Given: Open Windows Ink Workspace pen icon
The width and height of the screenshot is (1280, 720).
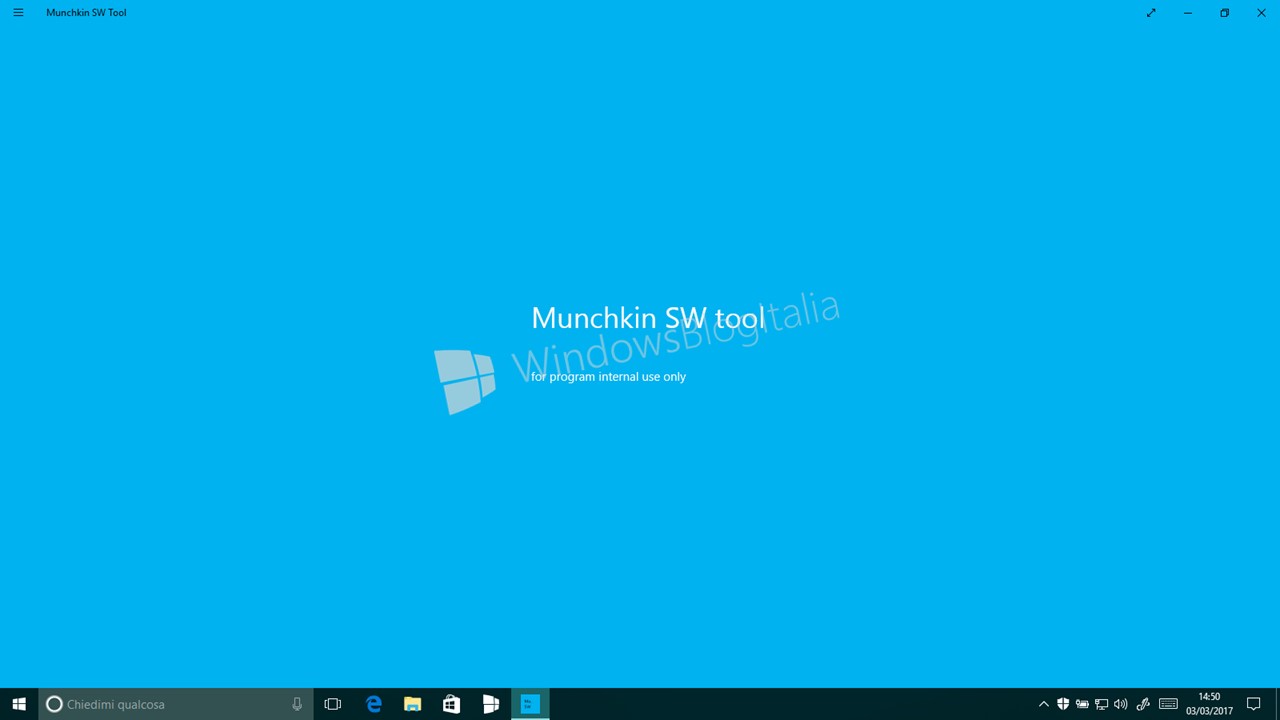Looking at the screenshot, I should point(1143,704).
